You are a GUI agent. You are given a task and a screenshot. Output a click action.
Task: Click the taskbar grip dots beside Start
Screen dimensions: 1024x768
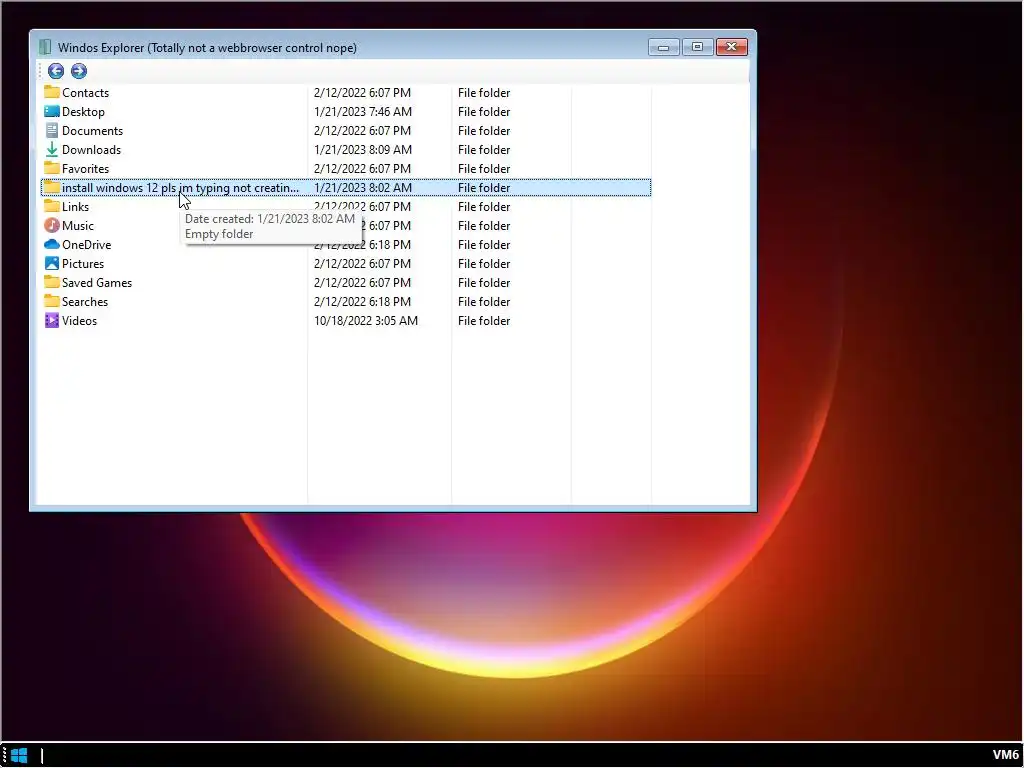pos(5,756)
